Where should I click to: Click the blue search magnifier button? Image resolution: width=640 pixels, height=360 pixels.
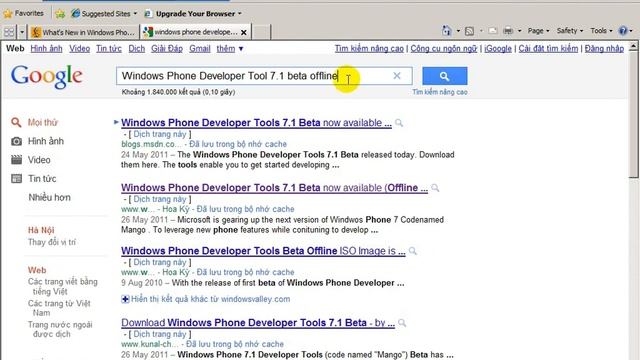click(x=444, y=76)
